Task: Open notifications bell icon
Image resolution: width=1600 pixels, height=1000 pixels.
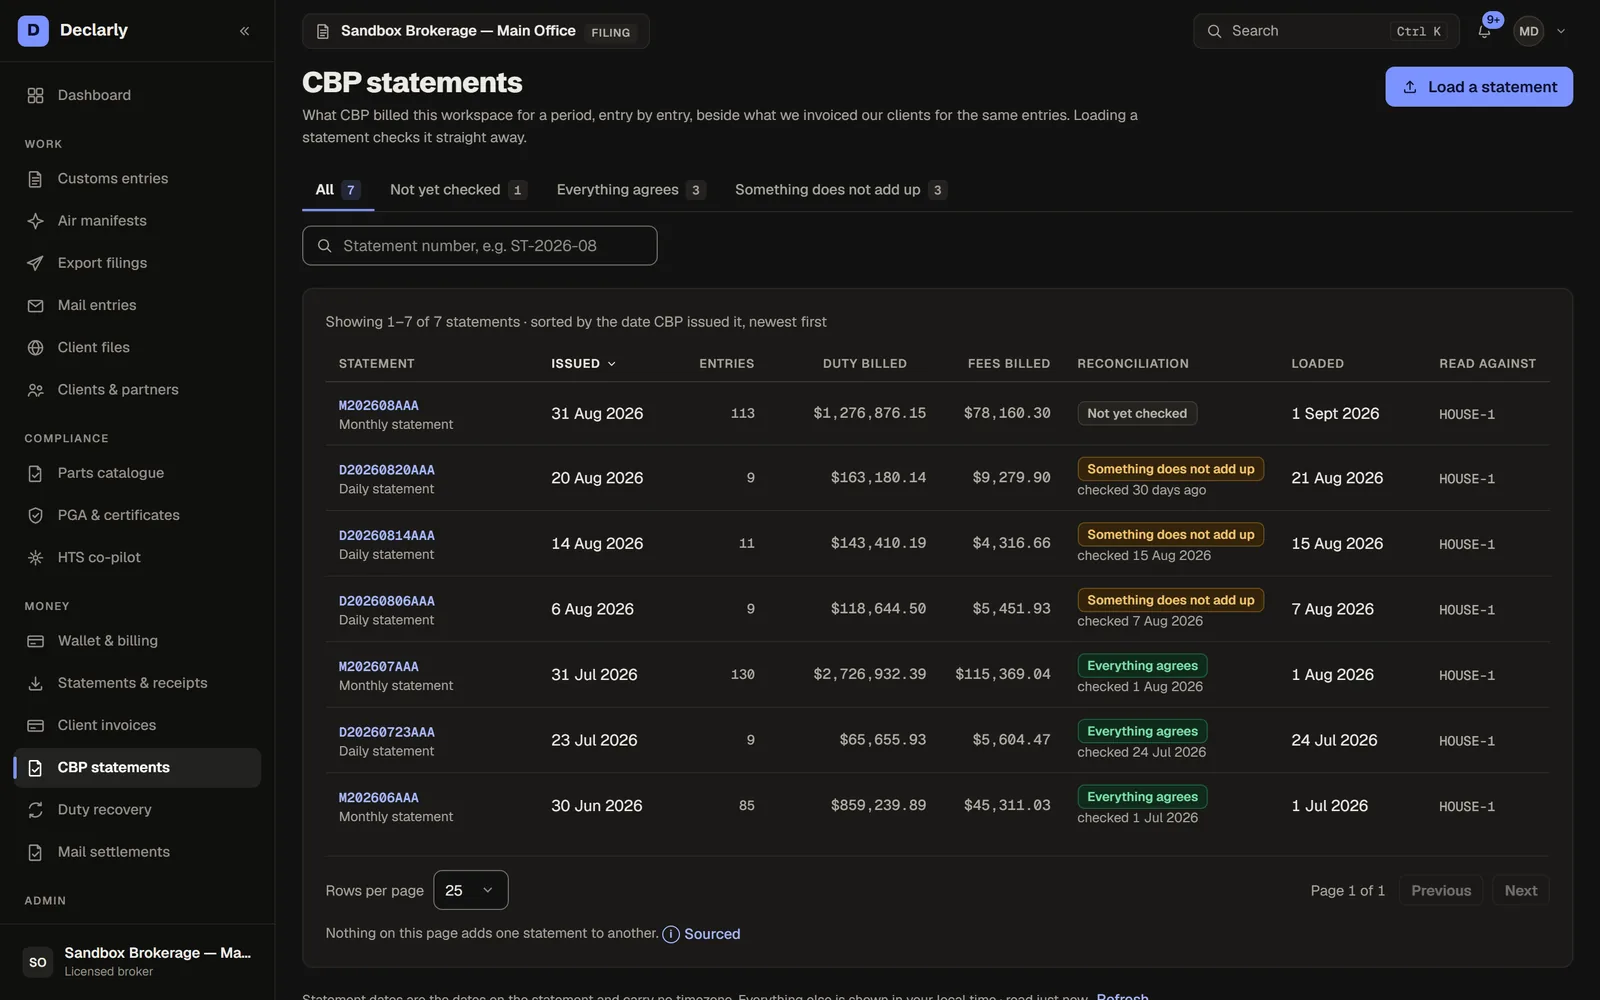Action: point(1484,31)
